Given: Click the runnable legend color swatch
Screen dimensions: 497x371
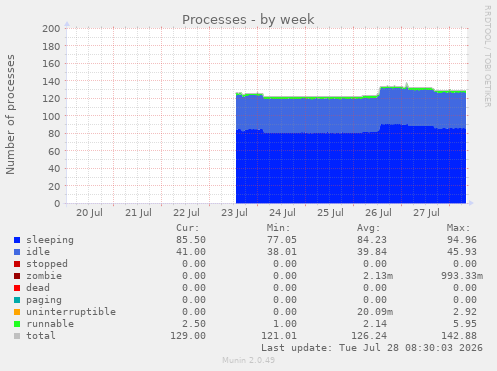Looking at the screenshot, I should (x=17, y=324).
